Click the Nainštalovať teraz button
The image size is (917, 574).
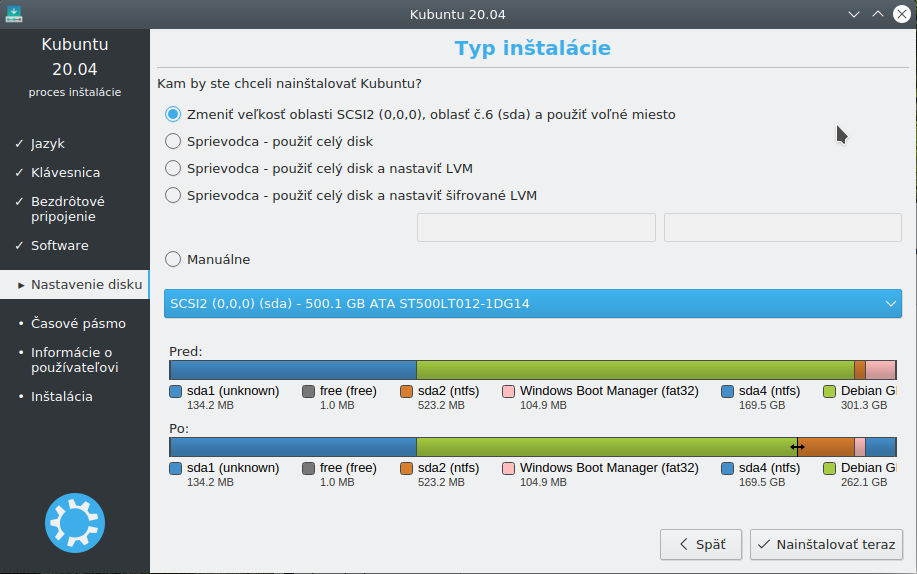point(826,544)
